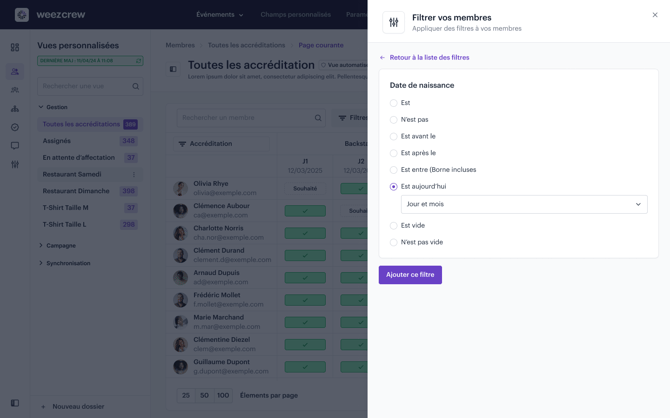Screen dimensions: 670x418
Task: Choose the "N'est pas" radio option
Action: click(394, 120)
